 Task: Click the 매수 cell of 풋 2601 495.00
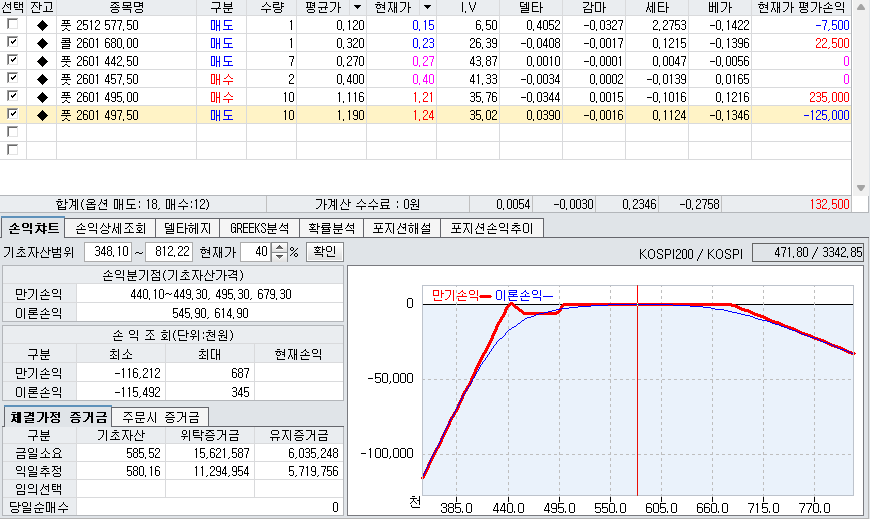(221, 98)
